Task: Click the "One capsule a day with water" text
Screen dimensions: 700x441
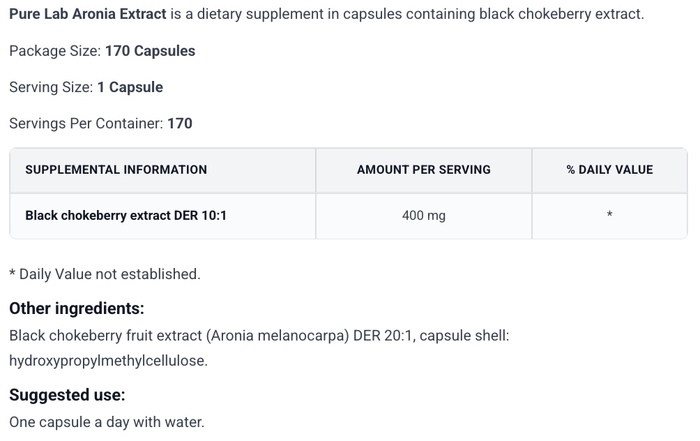Action: tap(106, 422)
